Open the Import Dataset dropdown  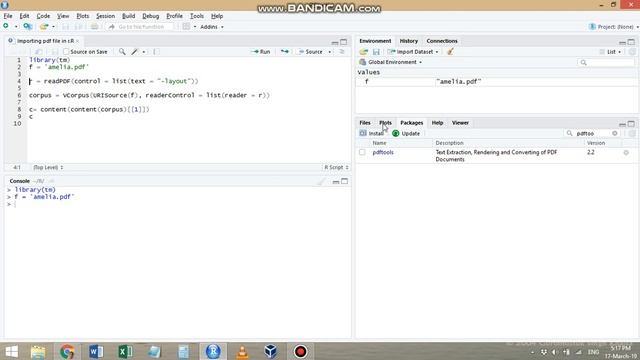click(x=413, y=52)
